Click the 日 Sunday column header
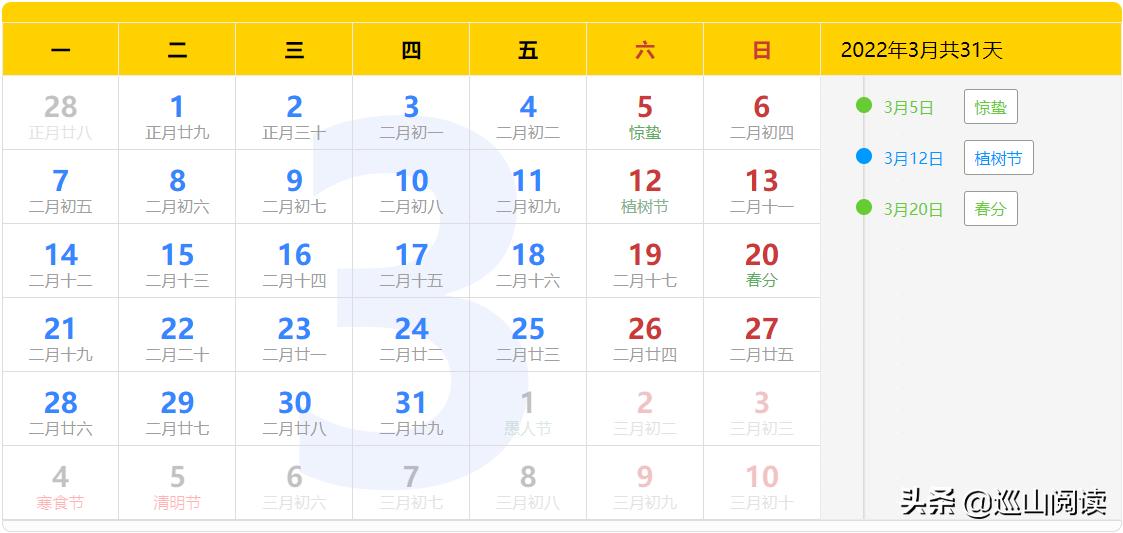The width and height of the screenshot is (1123, 533). coord(762,49)
